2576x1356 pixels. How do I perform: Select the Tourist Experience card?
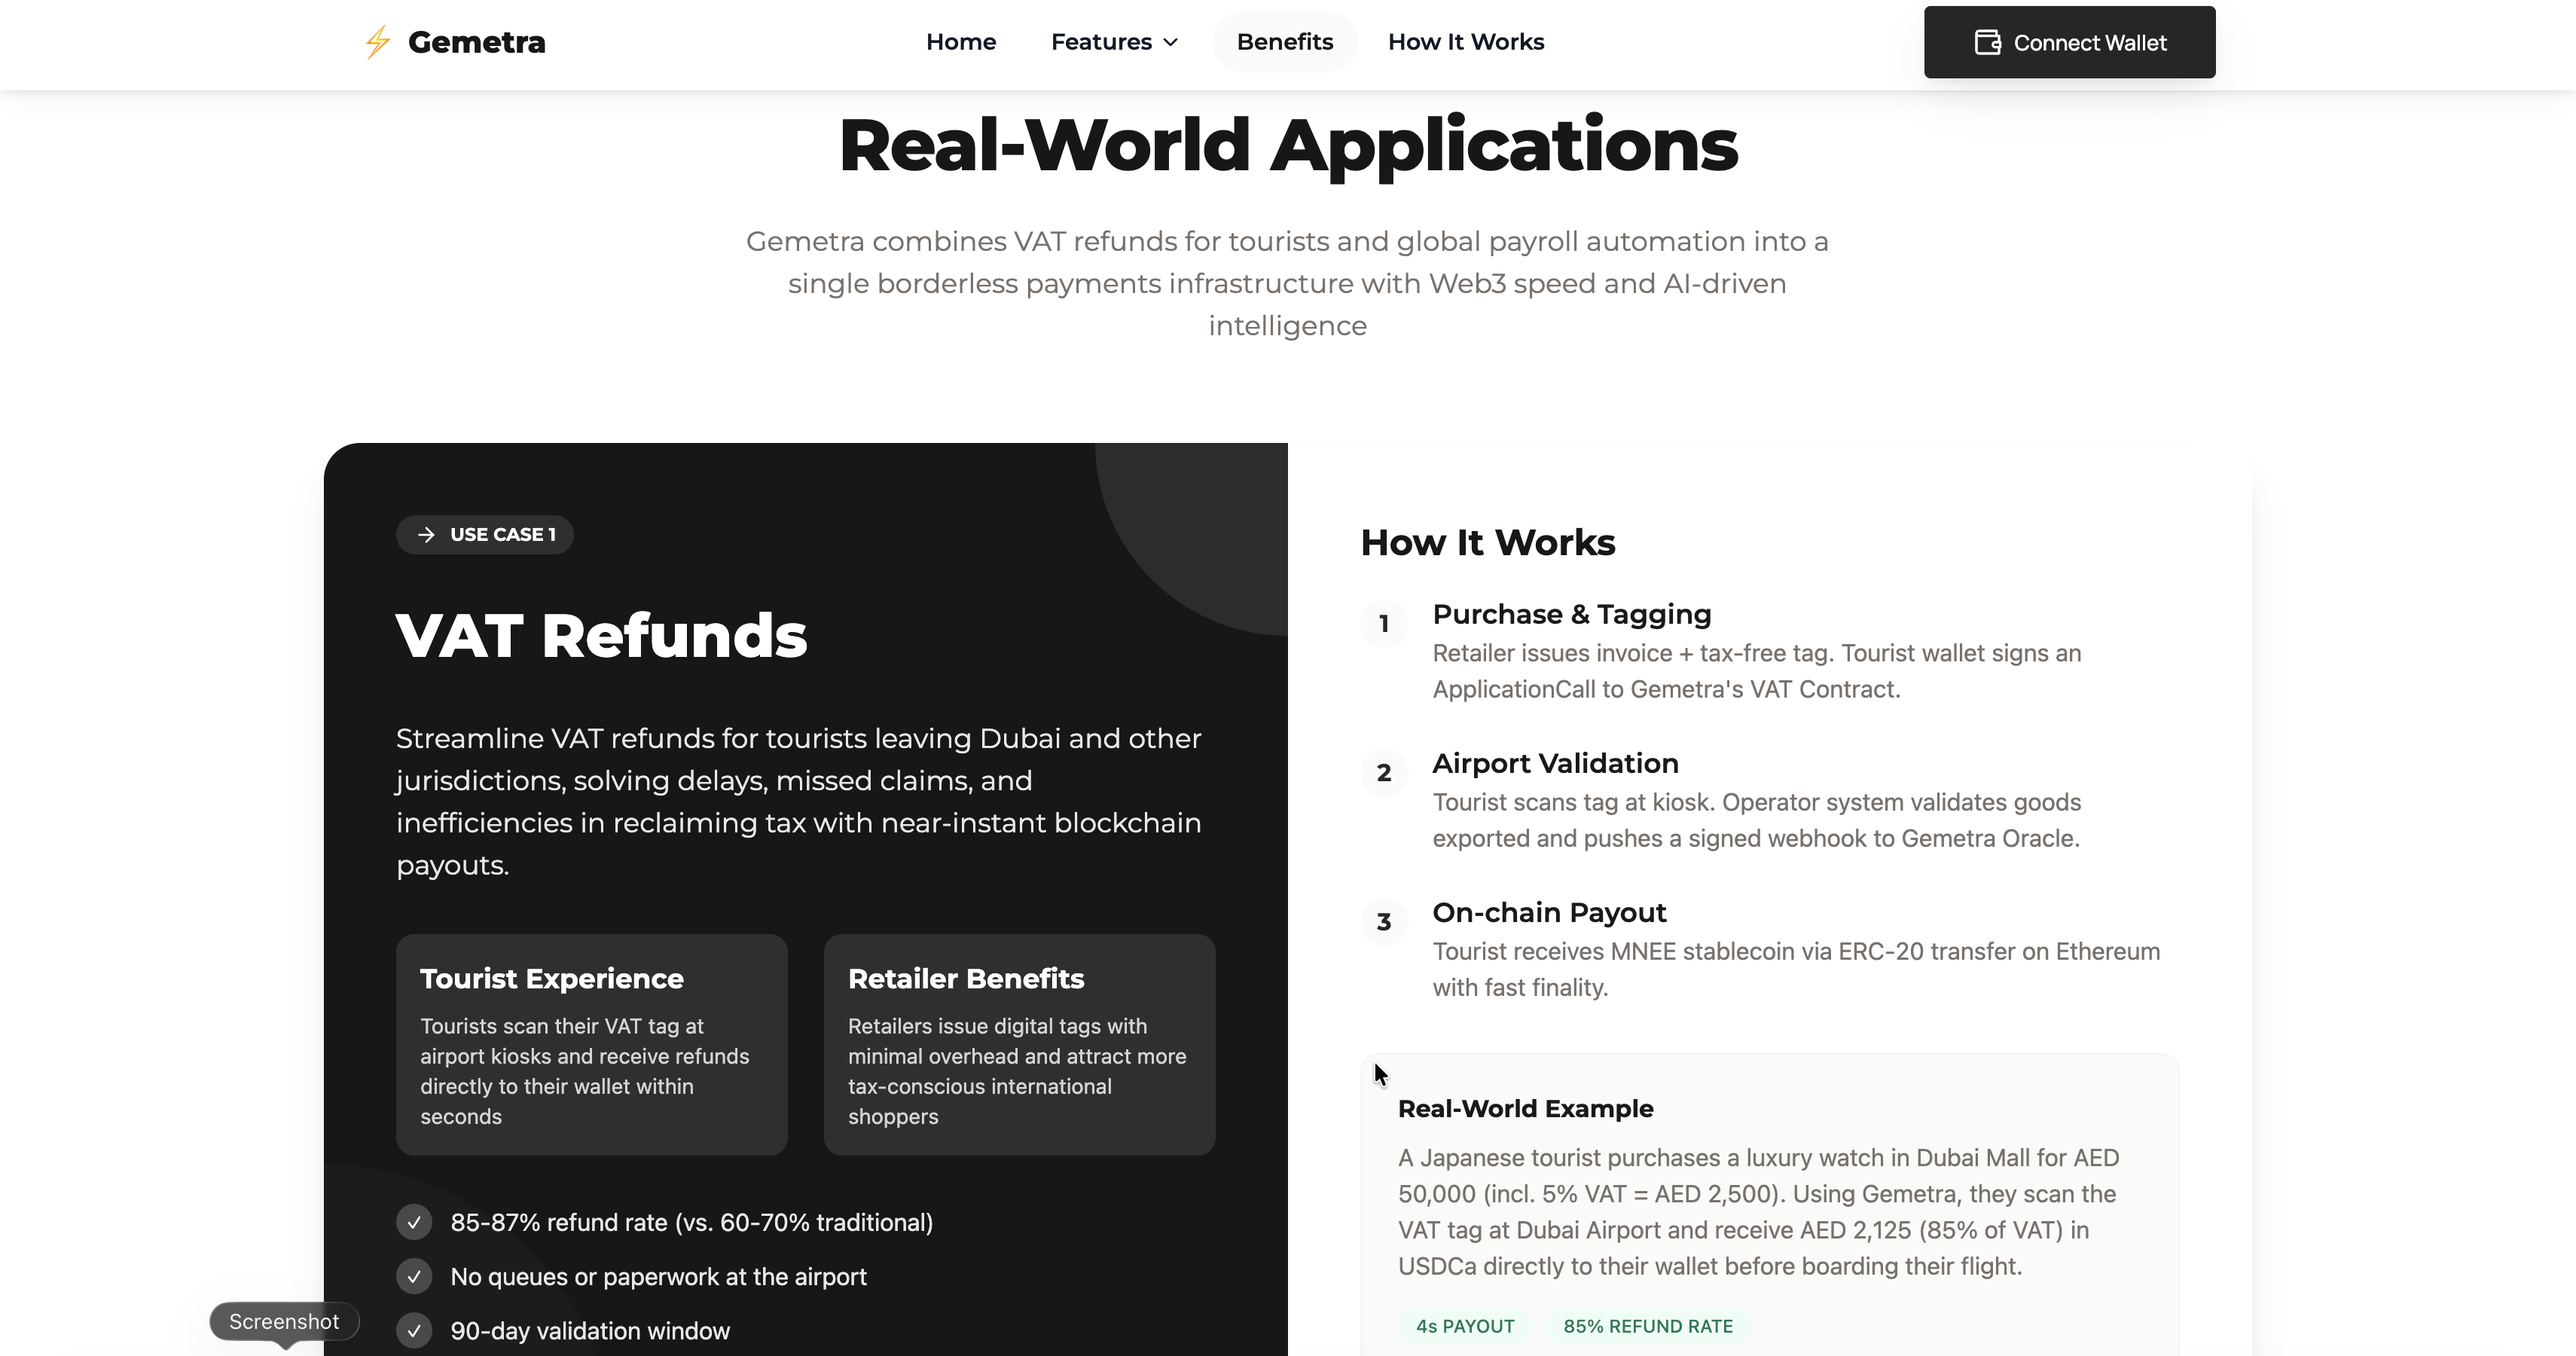coord(591,1044)
